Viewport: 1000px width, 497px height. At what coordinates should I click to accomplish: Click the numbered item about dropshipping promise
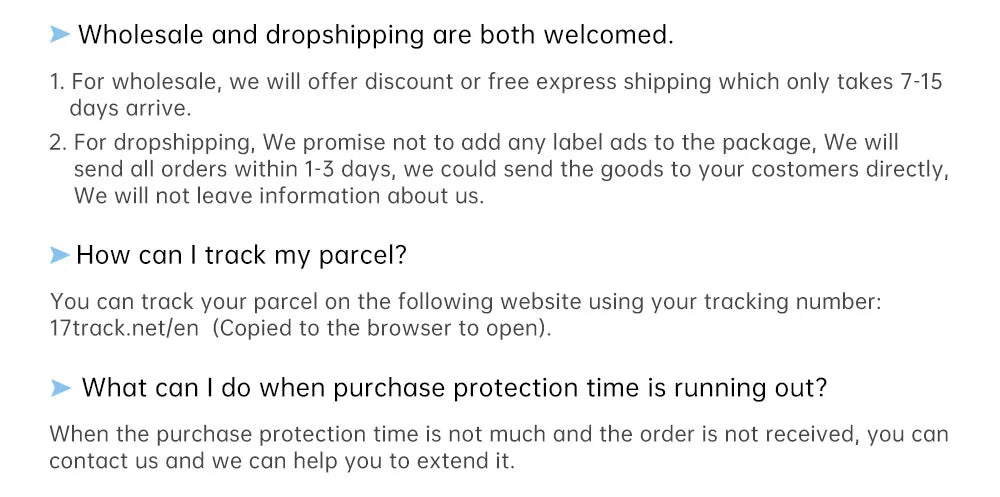(499, 168)
